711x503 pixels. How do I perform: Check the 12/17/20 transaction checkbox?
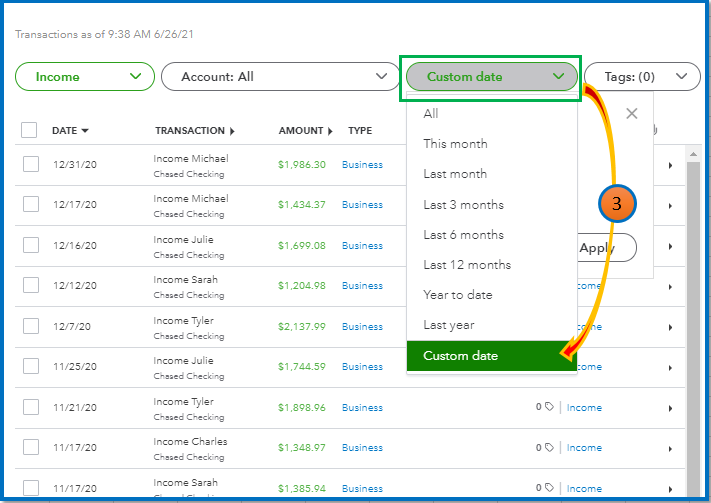[x=31, y=204]
